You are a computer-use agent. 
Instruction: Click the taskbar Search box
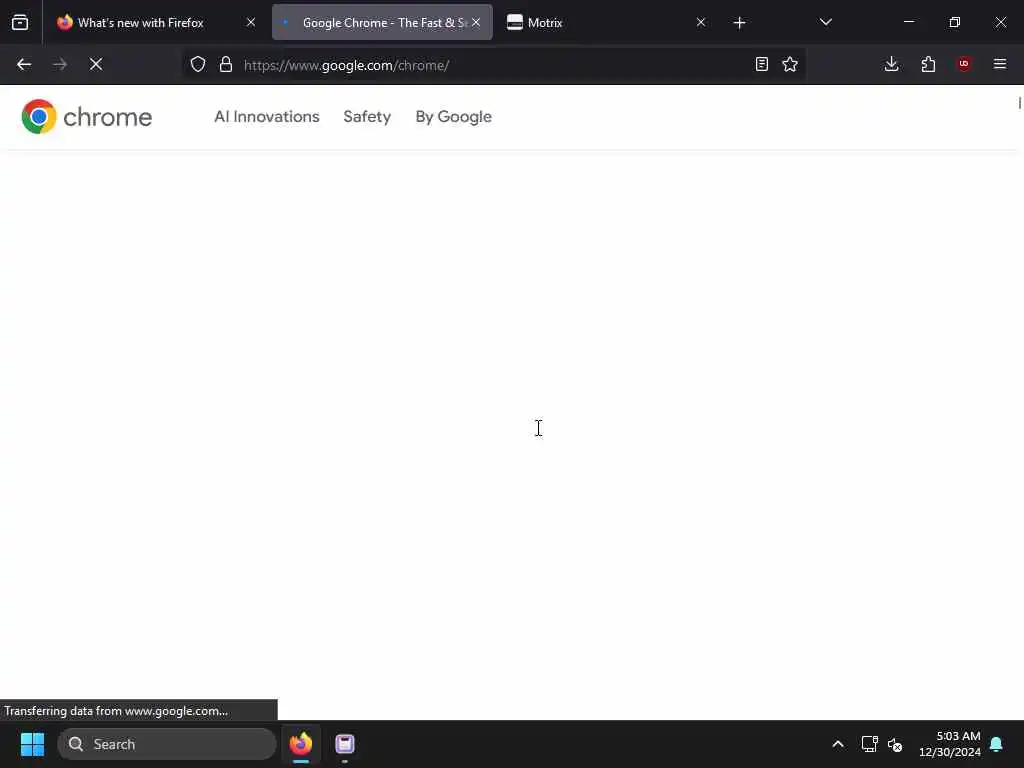pyautogui.click(x=167, y=744)
